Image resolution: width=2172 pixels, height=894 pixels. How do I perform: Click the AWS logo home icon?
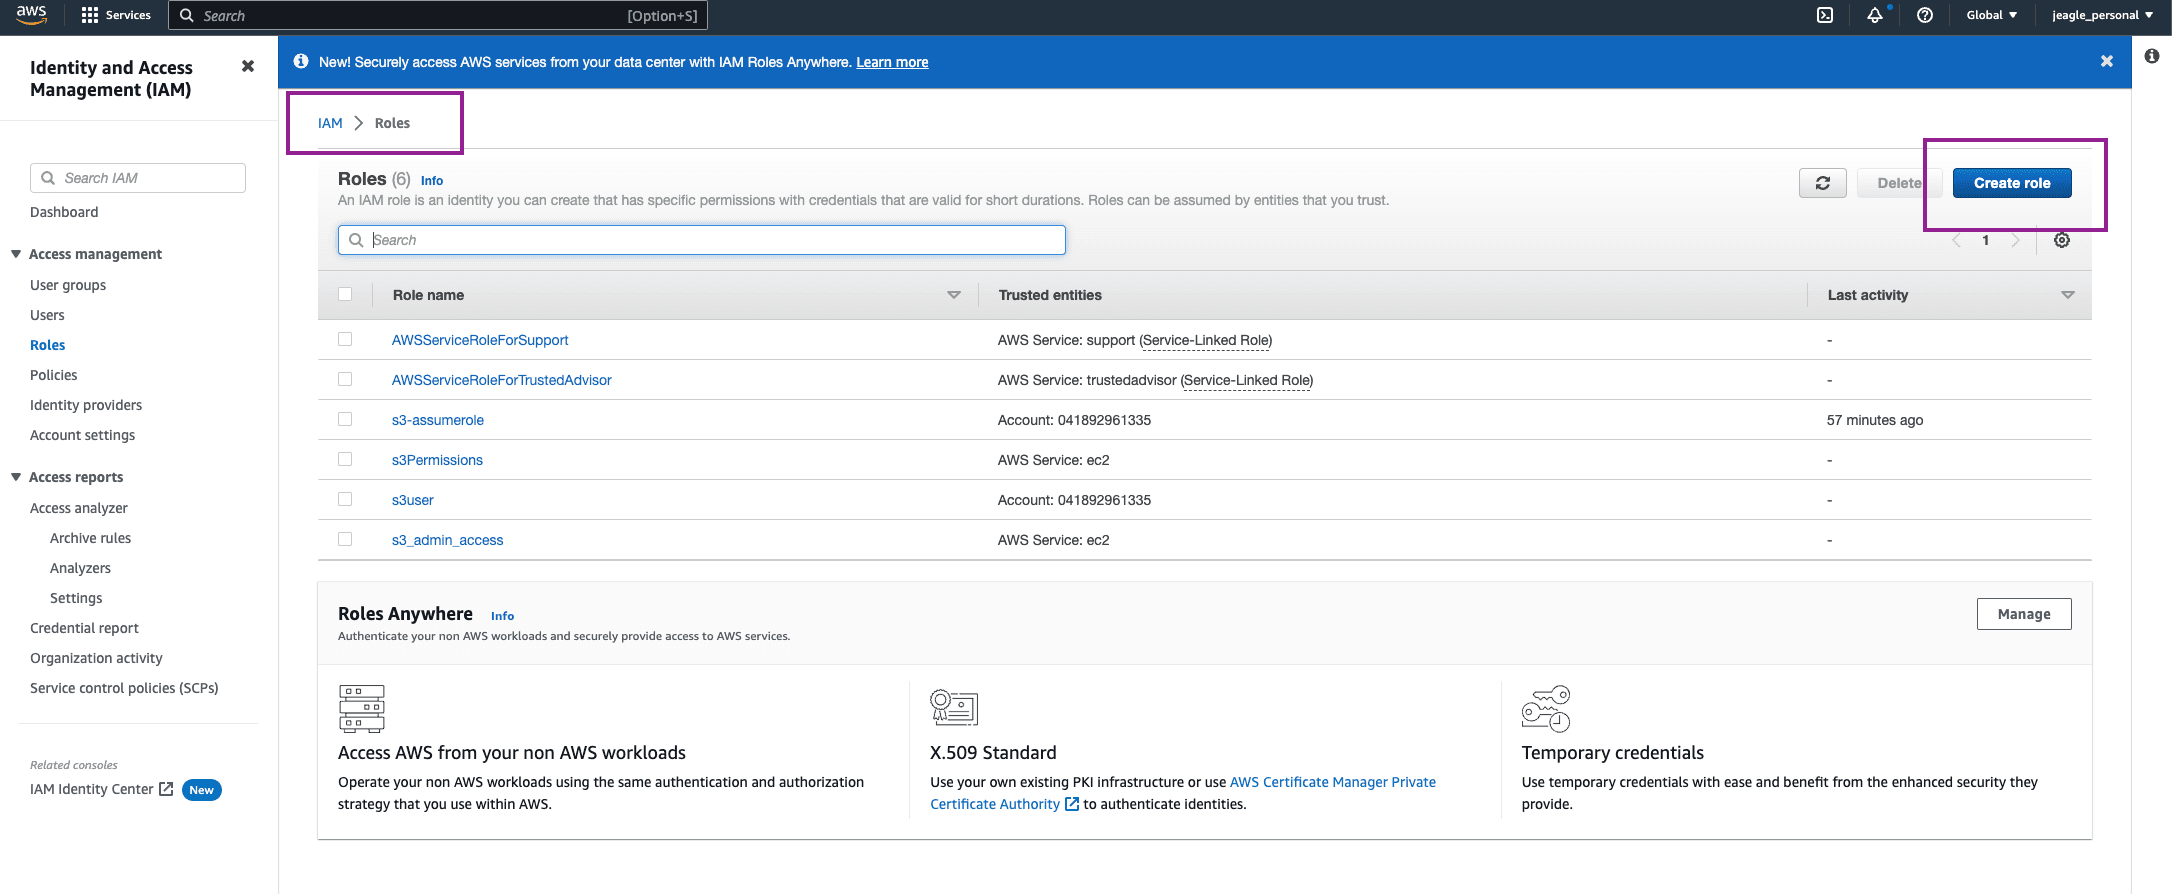pyautogui.click(x=32, y=15)
